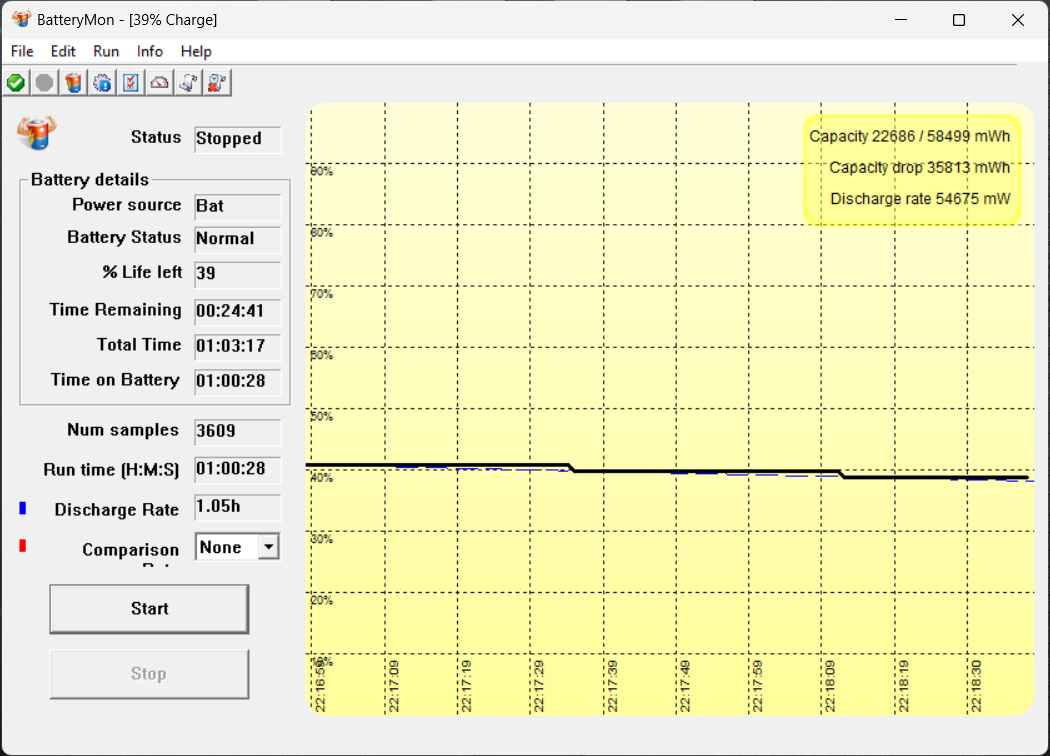The width and height of the screenshot is (1050, 756).
Task: Open the Edit menu
Action: (x=63, y=51)
